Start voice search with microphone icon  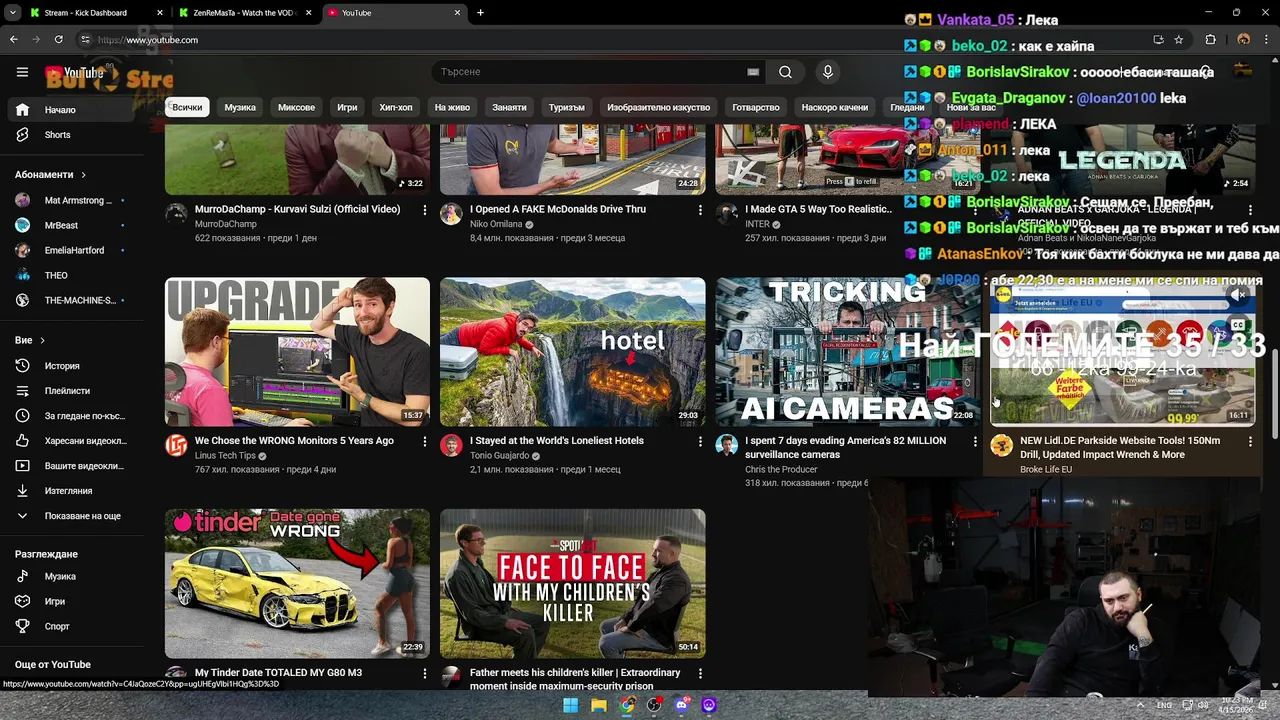[x=827, y=72]
